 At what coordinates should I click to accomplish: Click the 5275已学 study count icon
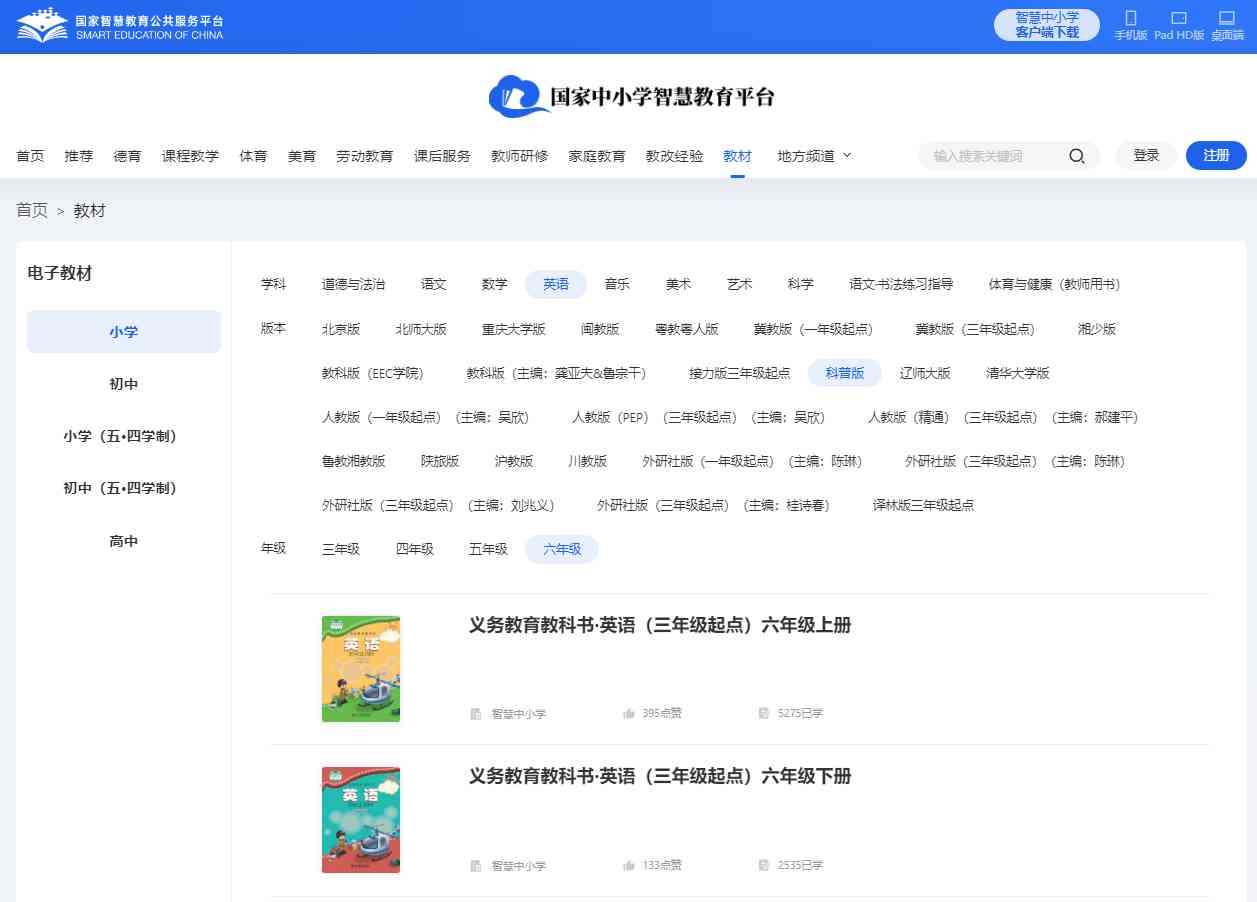click(x=764, y=714)
